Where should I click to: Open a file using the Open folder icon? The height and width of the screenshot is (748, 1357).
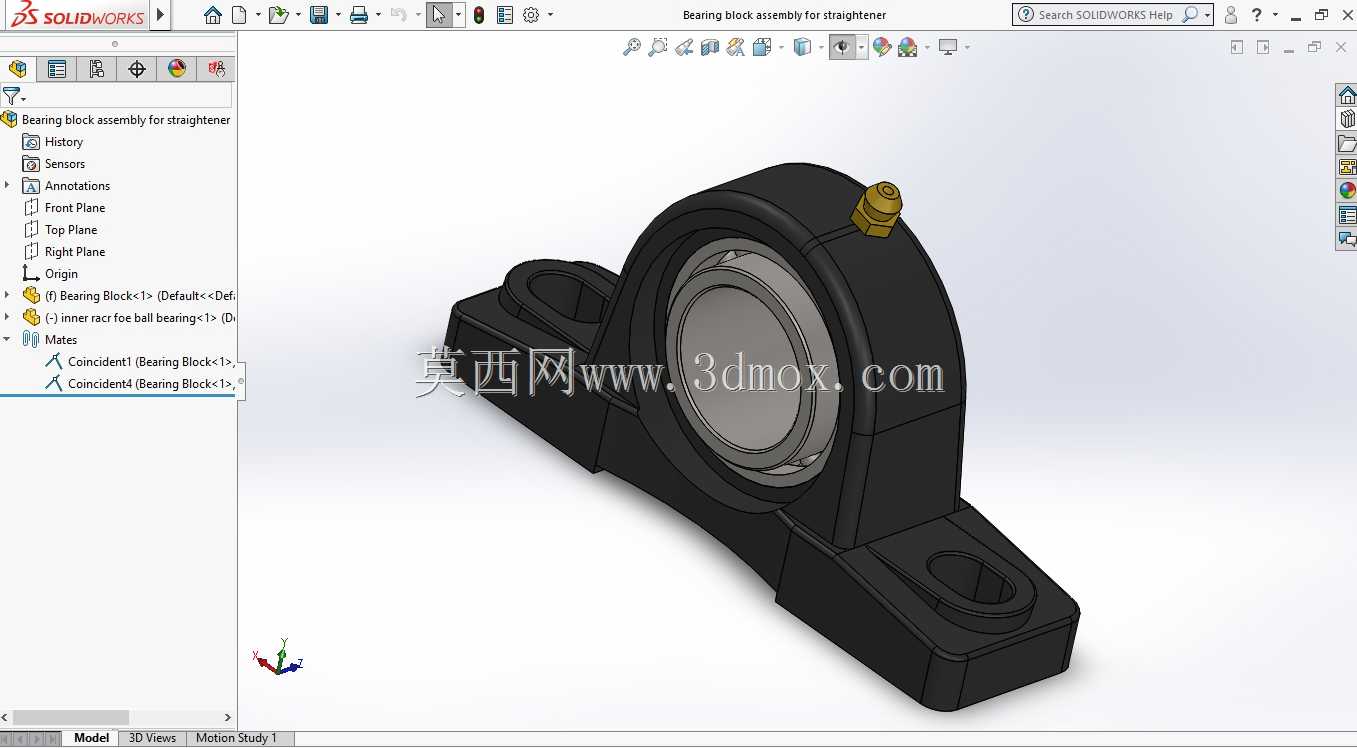[279, 15]
